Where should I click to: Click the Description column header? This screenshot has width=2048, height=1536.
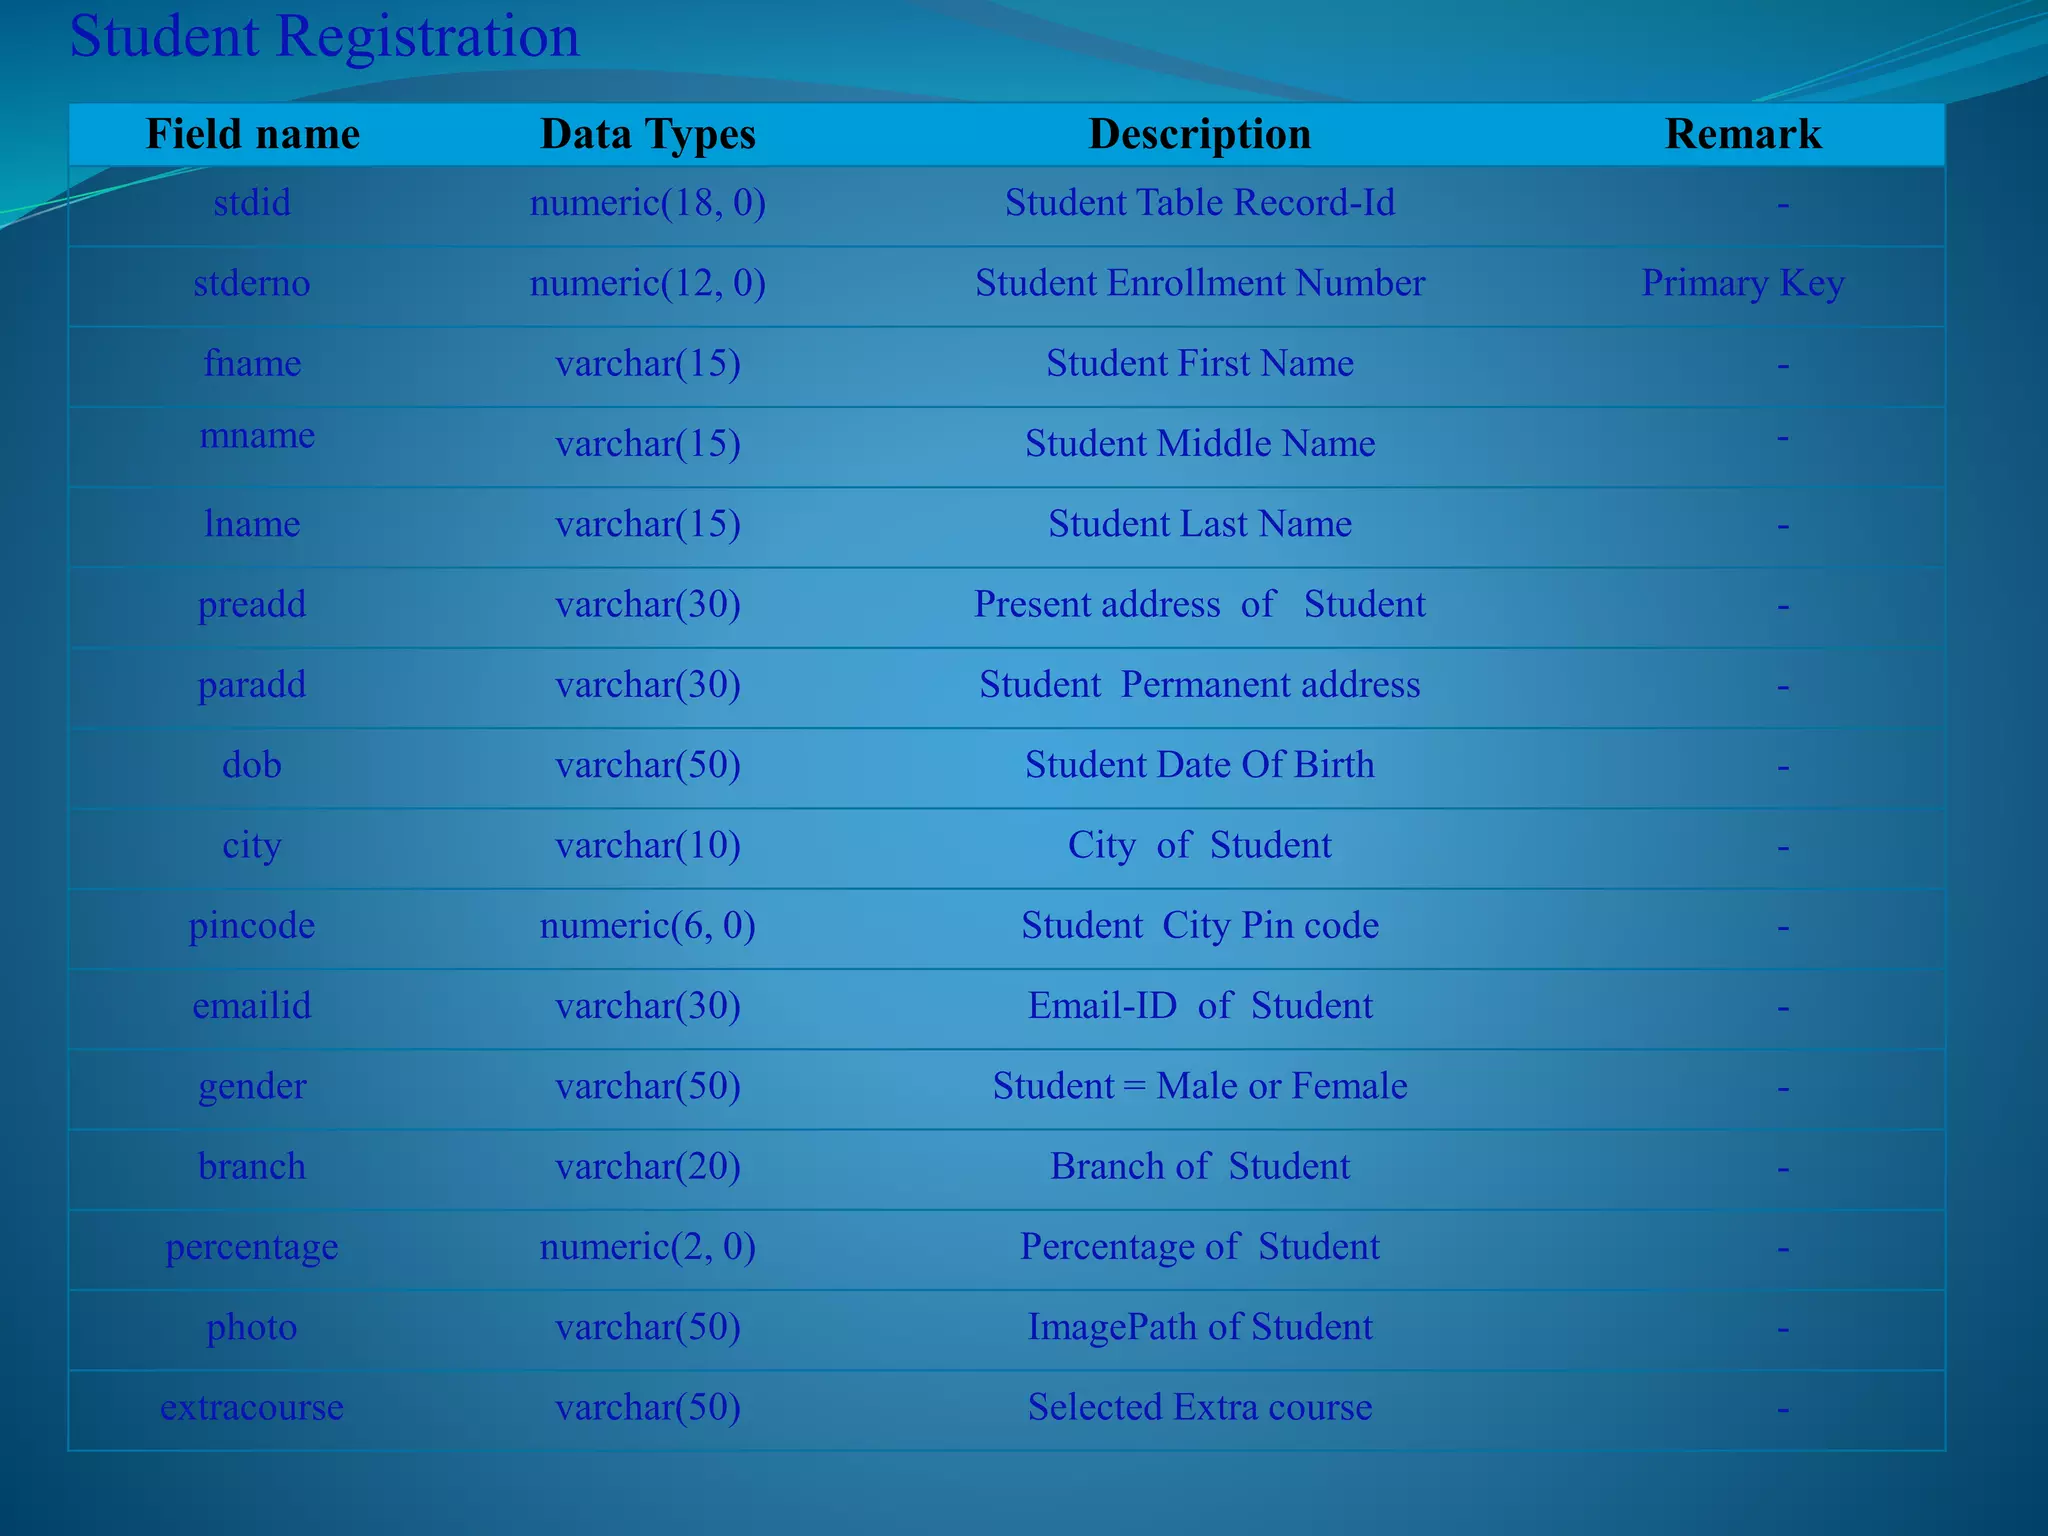point(1199,134)
